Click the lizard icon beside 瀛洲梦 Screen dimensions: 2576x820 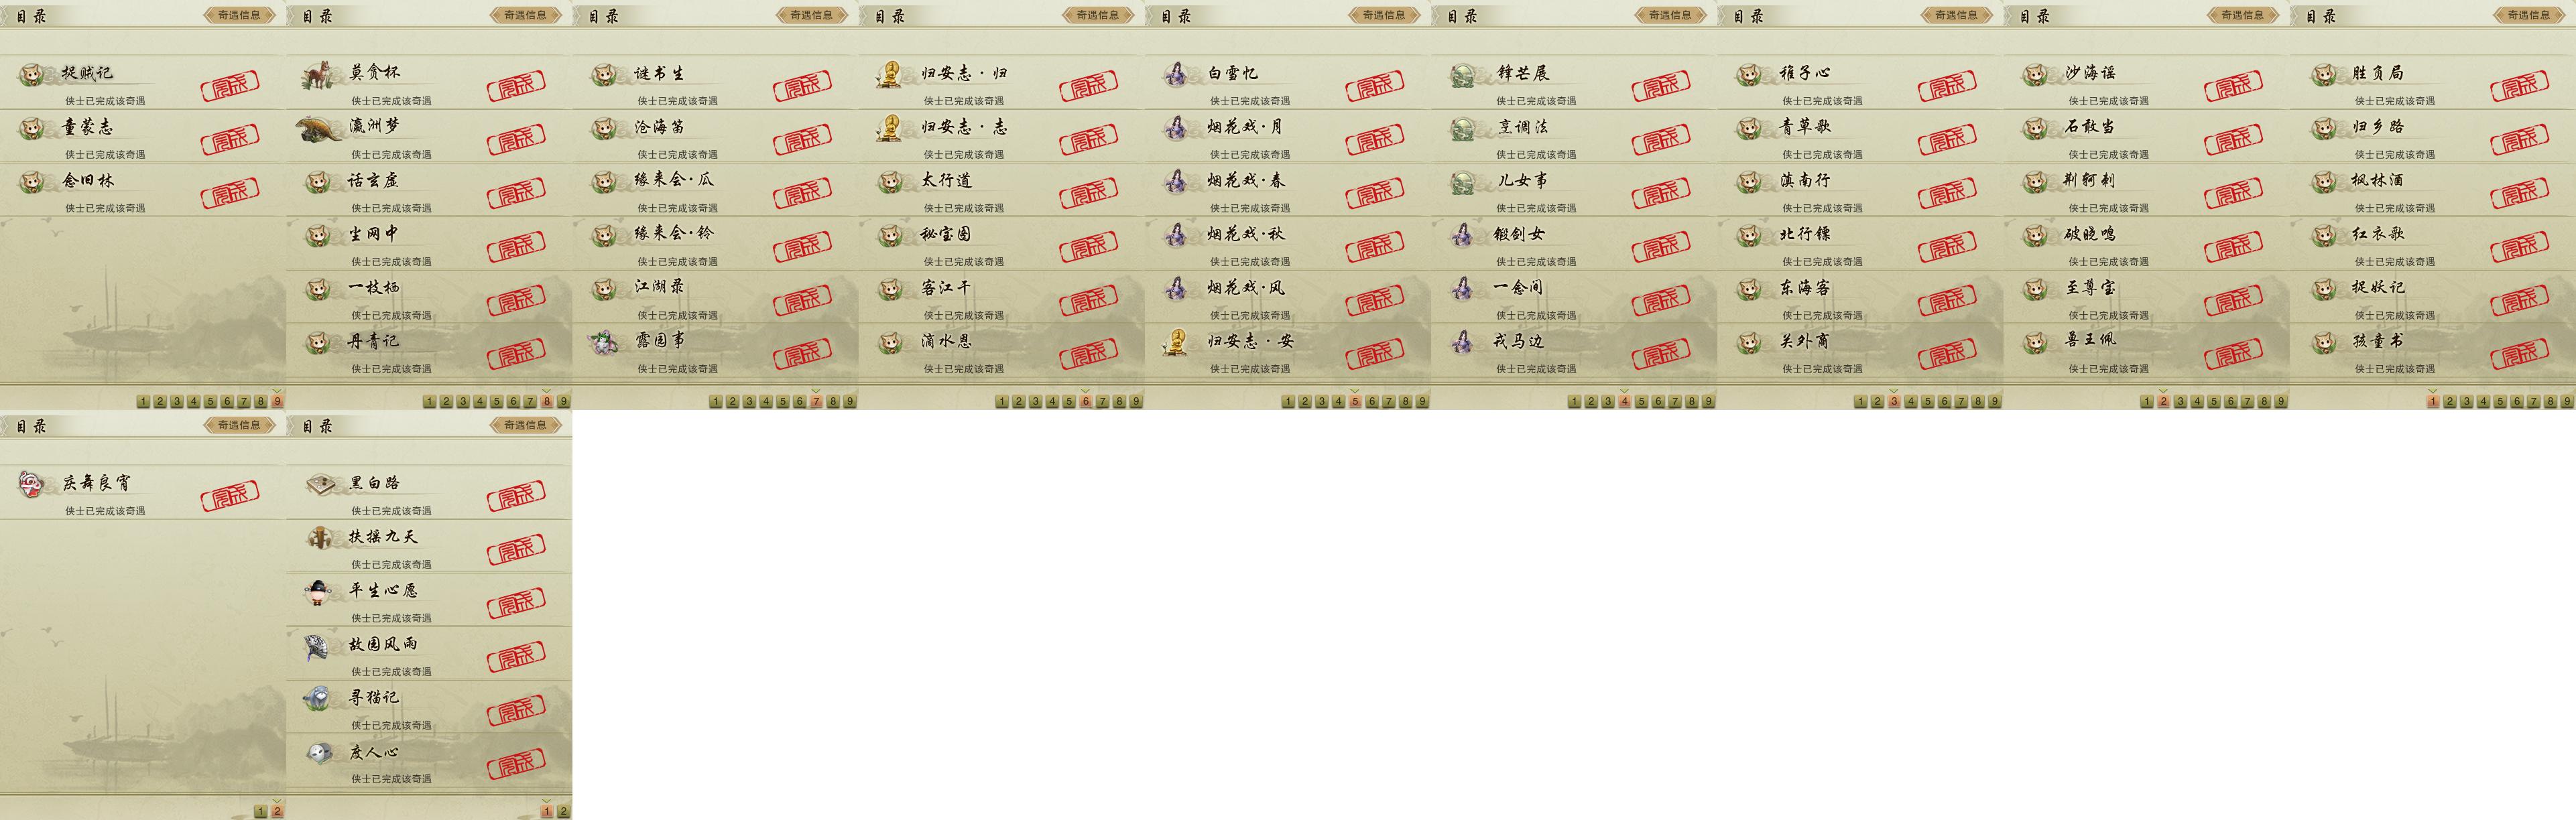(319, 128)
